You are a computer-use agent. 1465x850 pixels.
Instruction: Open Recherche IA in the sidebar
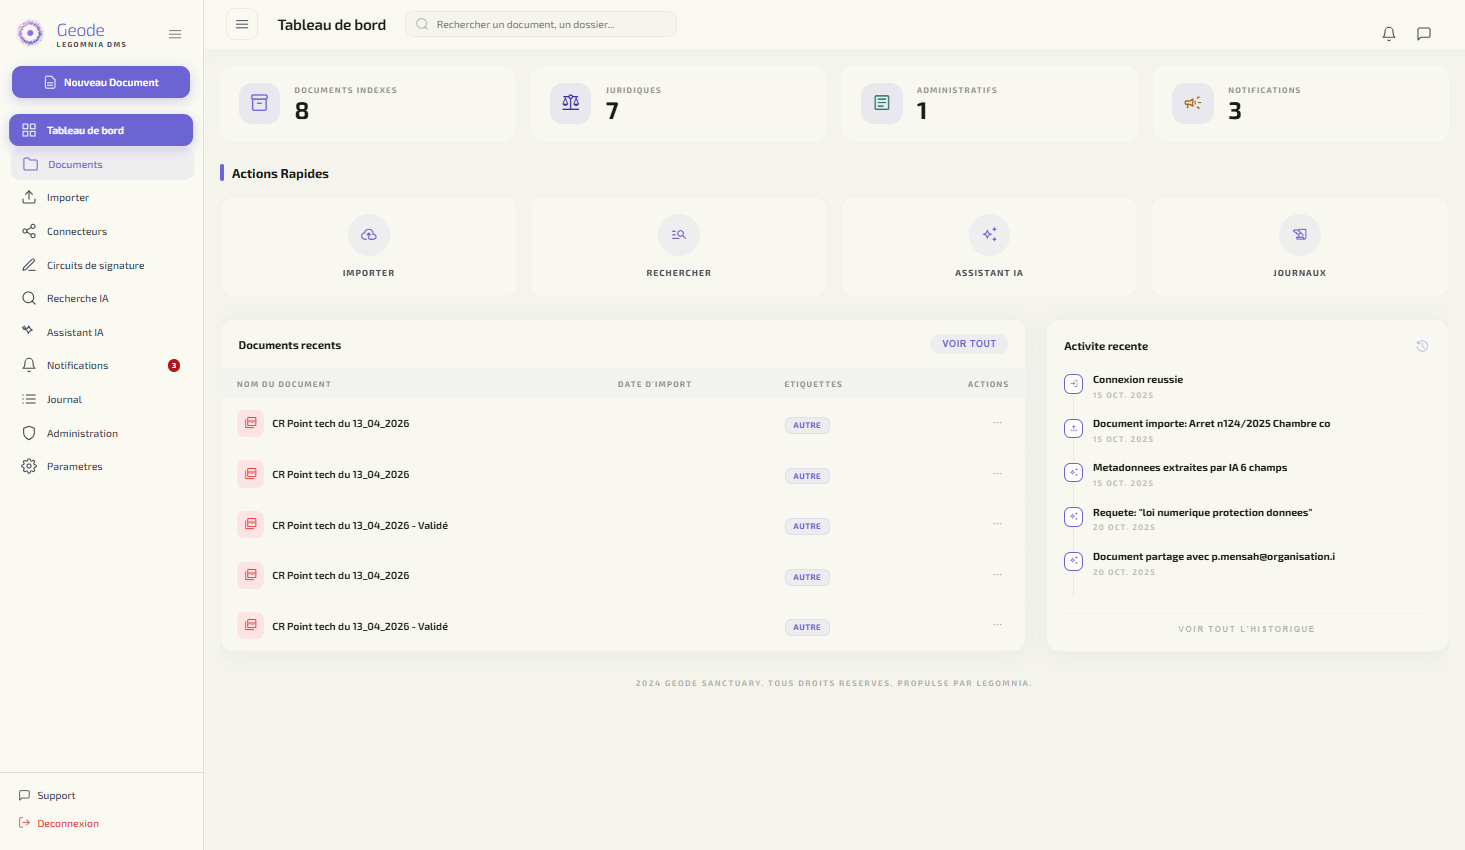pyautogui.click(x=101, y=298)
